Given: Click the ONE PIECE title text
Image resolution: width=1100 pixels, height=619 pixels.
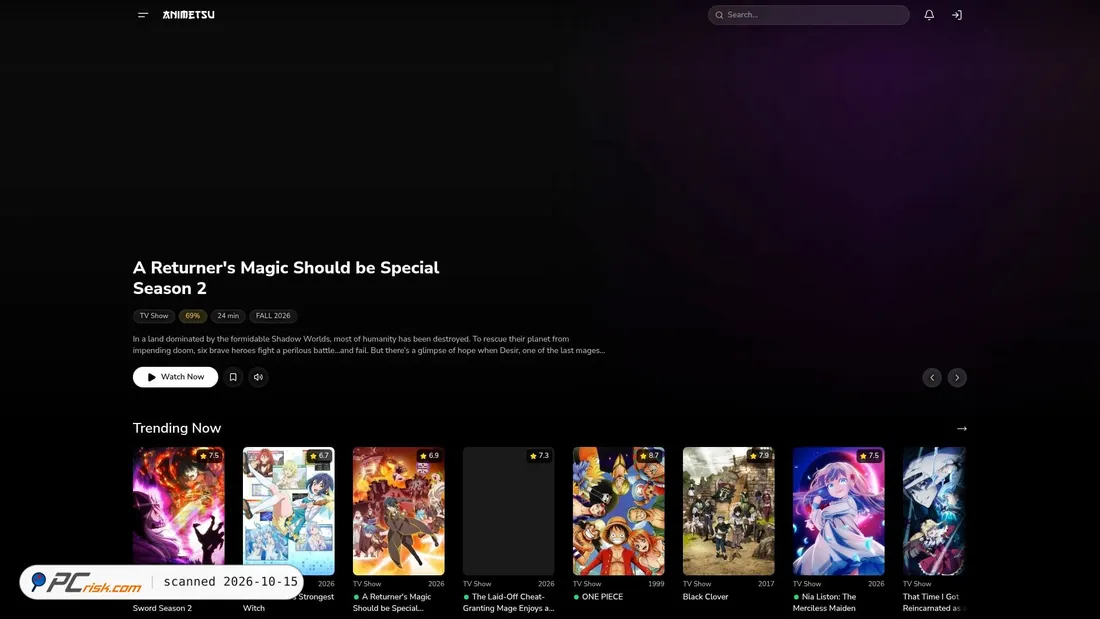Looking at the screenshot, I should [602, 597].
